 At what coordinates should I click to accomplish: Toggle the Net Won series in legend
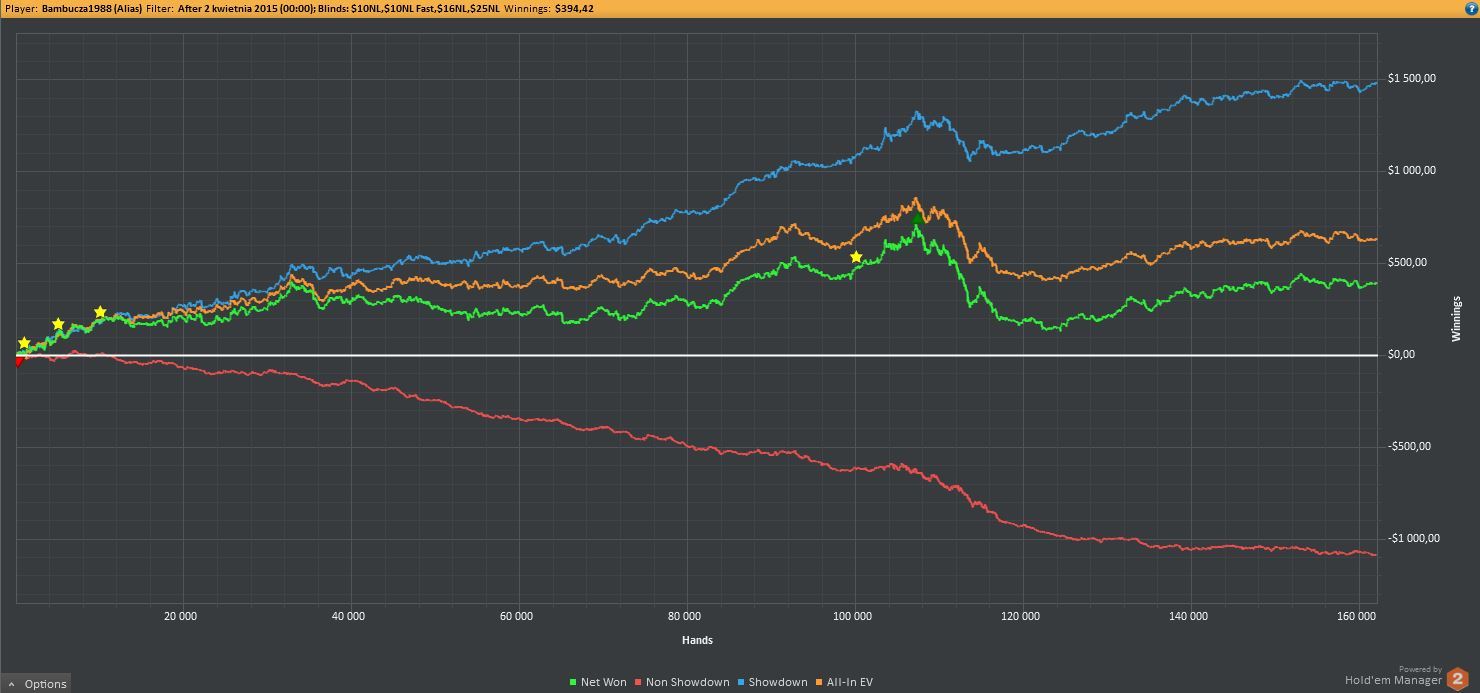tap(598, 682)
